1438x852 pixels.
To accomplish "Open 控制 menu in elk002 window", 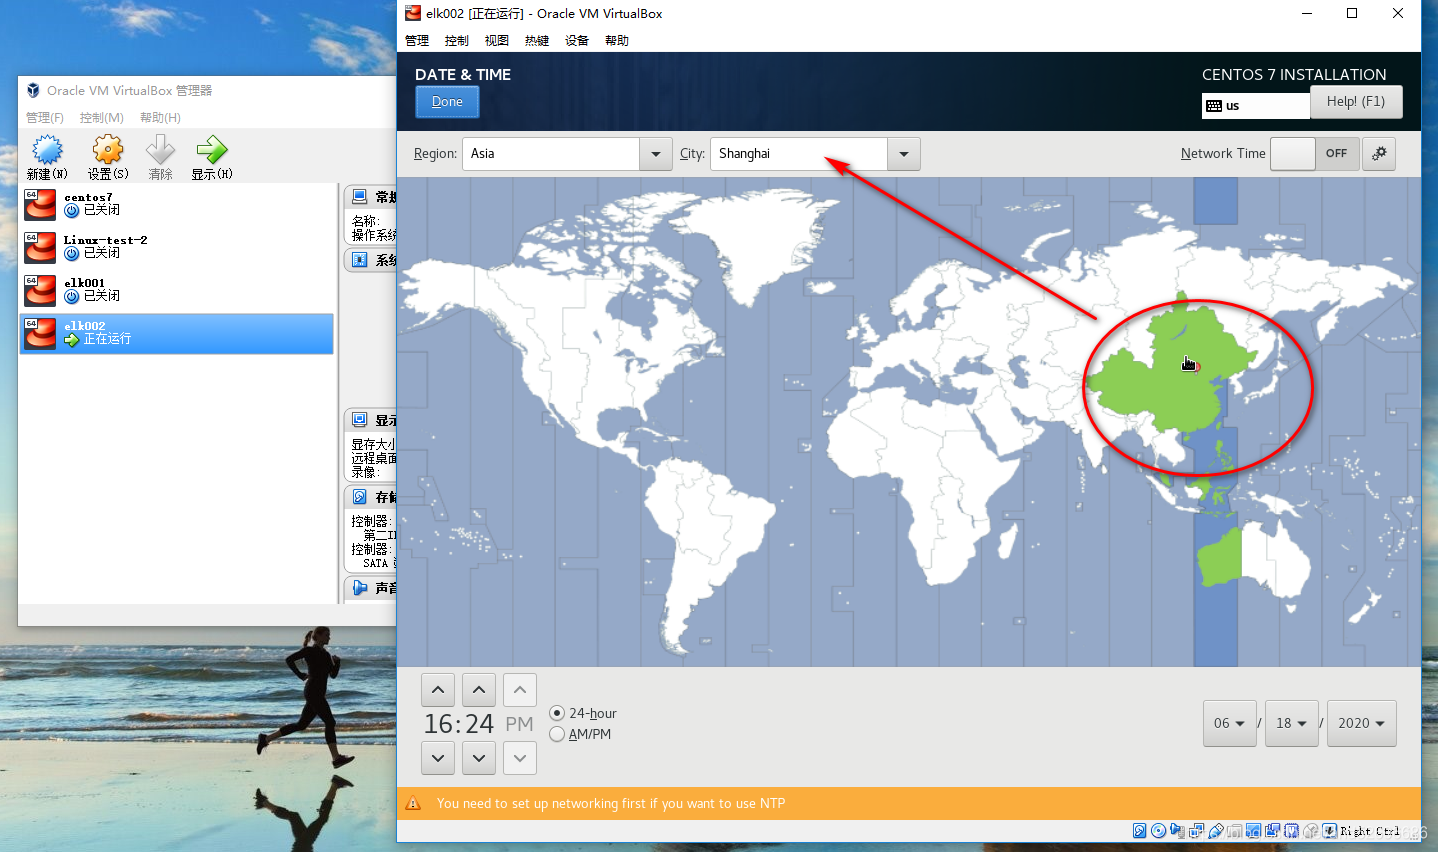I will tap(457, 41).
